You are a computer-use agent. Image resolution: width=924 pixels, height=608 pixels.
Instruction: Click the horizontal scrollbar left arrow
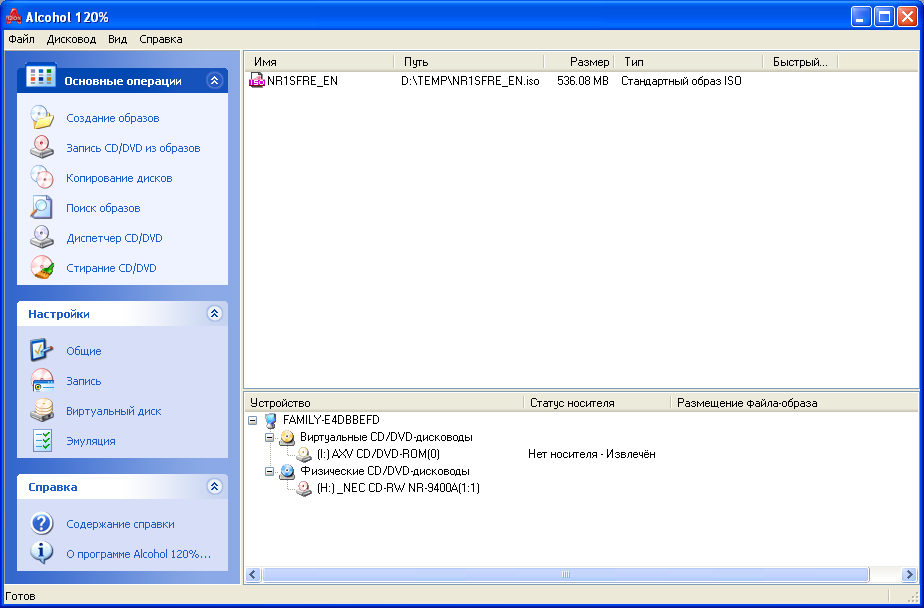pos(253,574)
